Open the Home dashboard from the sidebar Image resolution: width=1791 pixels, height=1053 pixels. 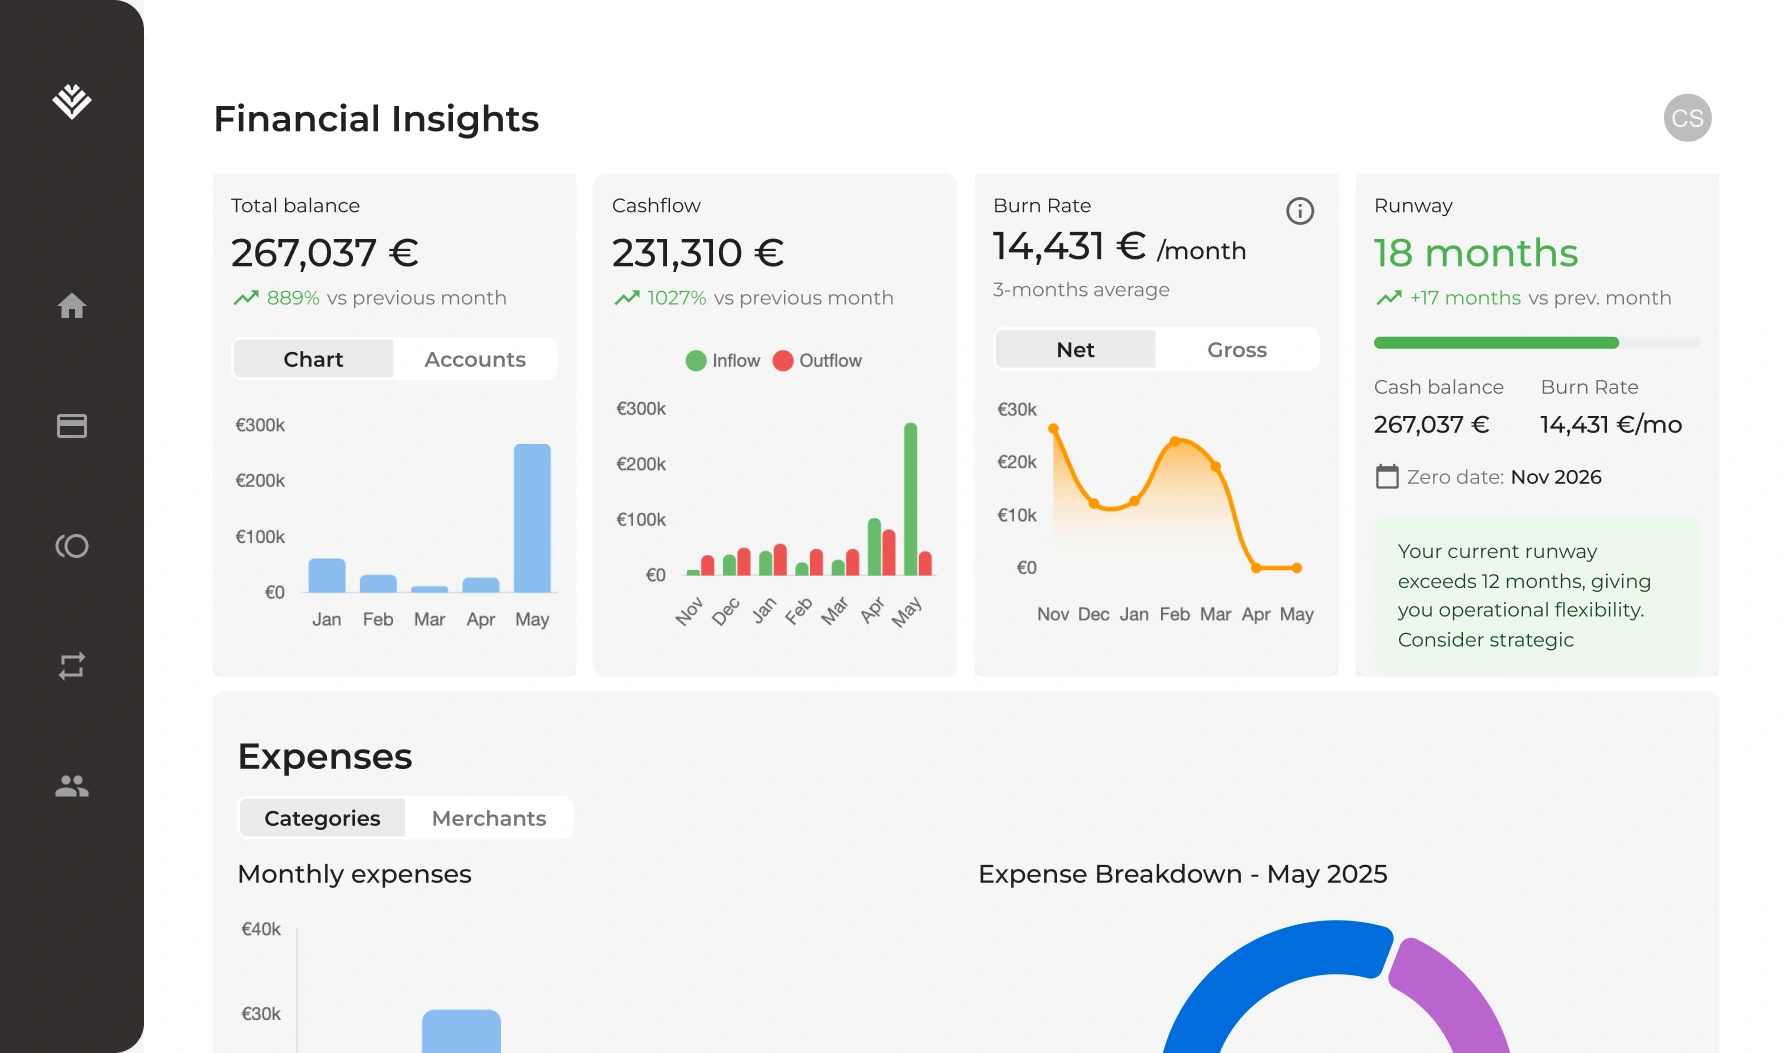71,307
